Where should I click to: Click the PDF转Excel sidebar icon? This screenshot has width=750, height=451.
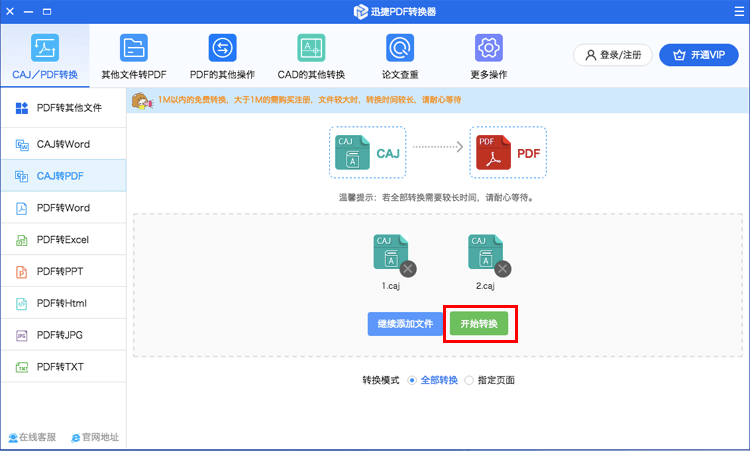(22, 240)
